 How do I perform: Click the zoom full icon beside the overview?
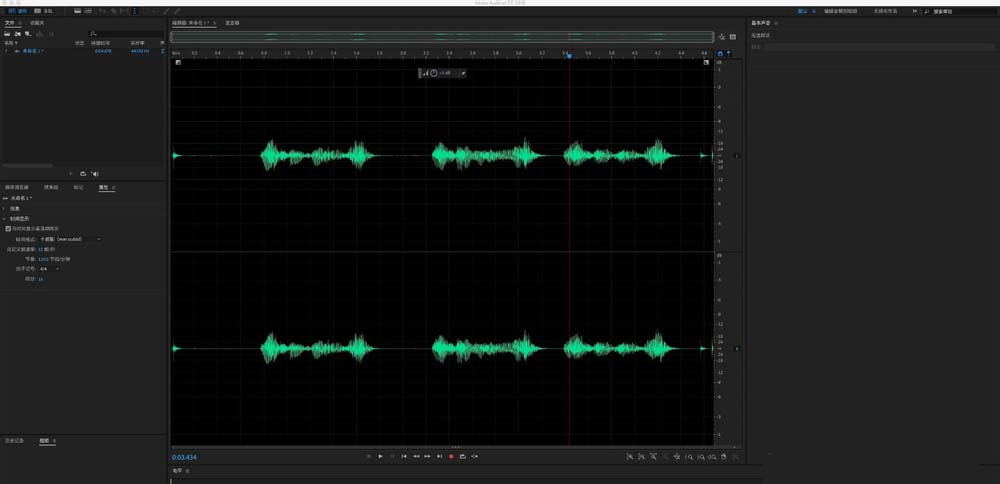[733, 37]
